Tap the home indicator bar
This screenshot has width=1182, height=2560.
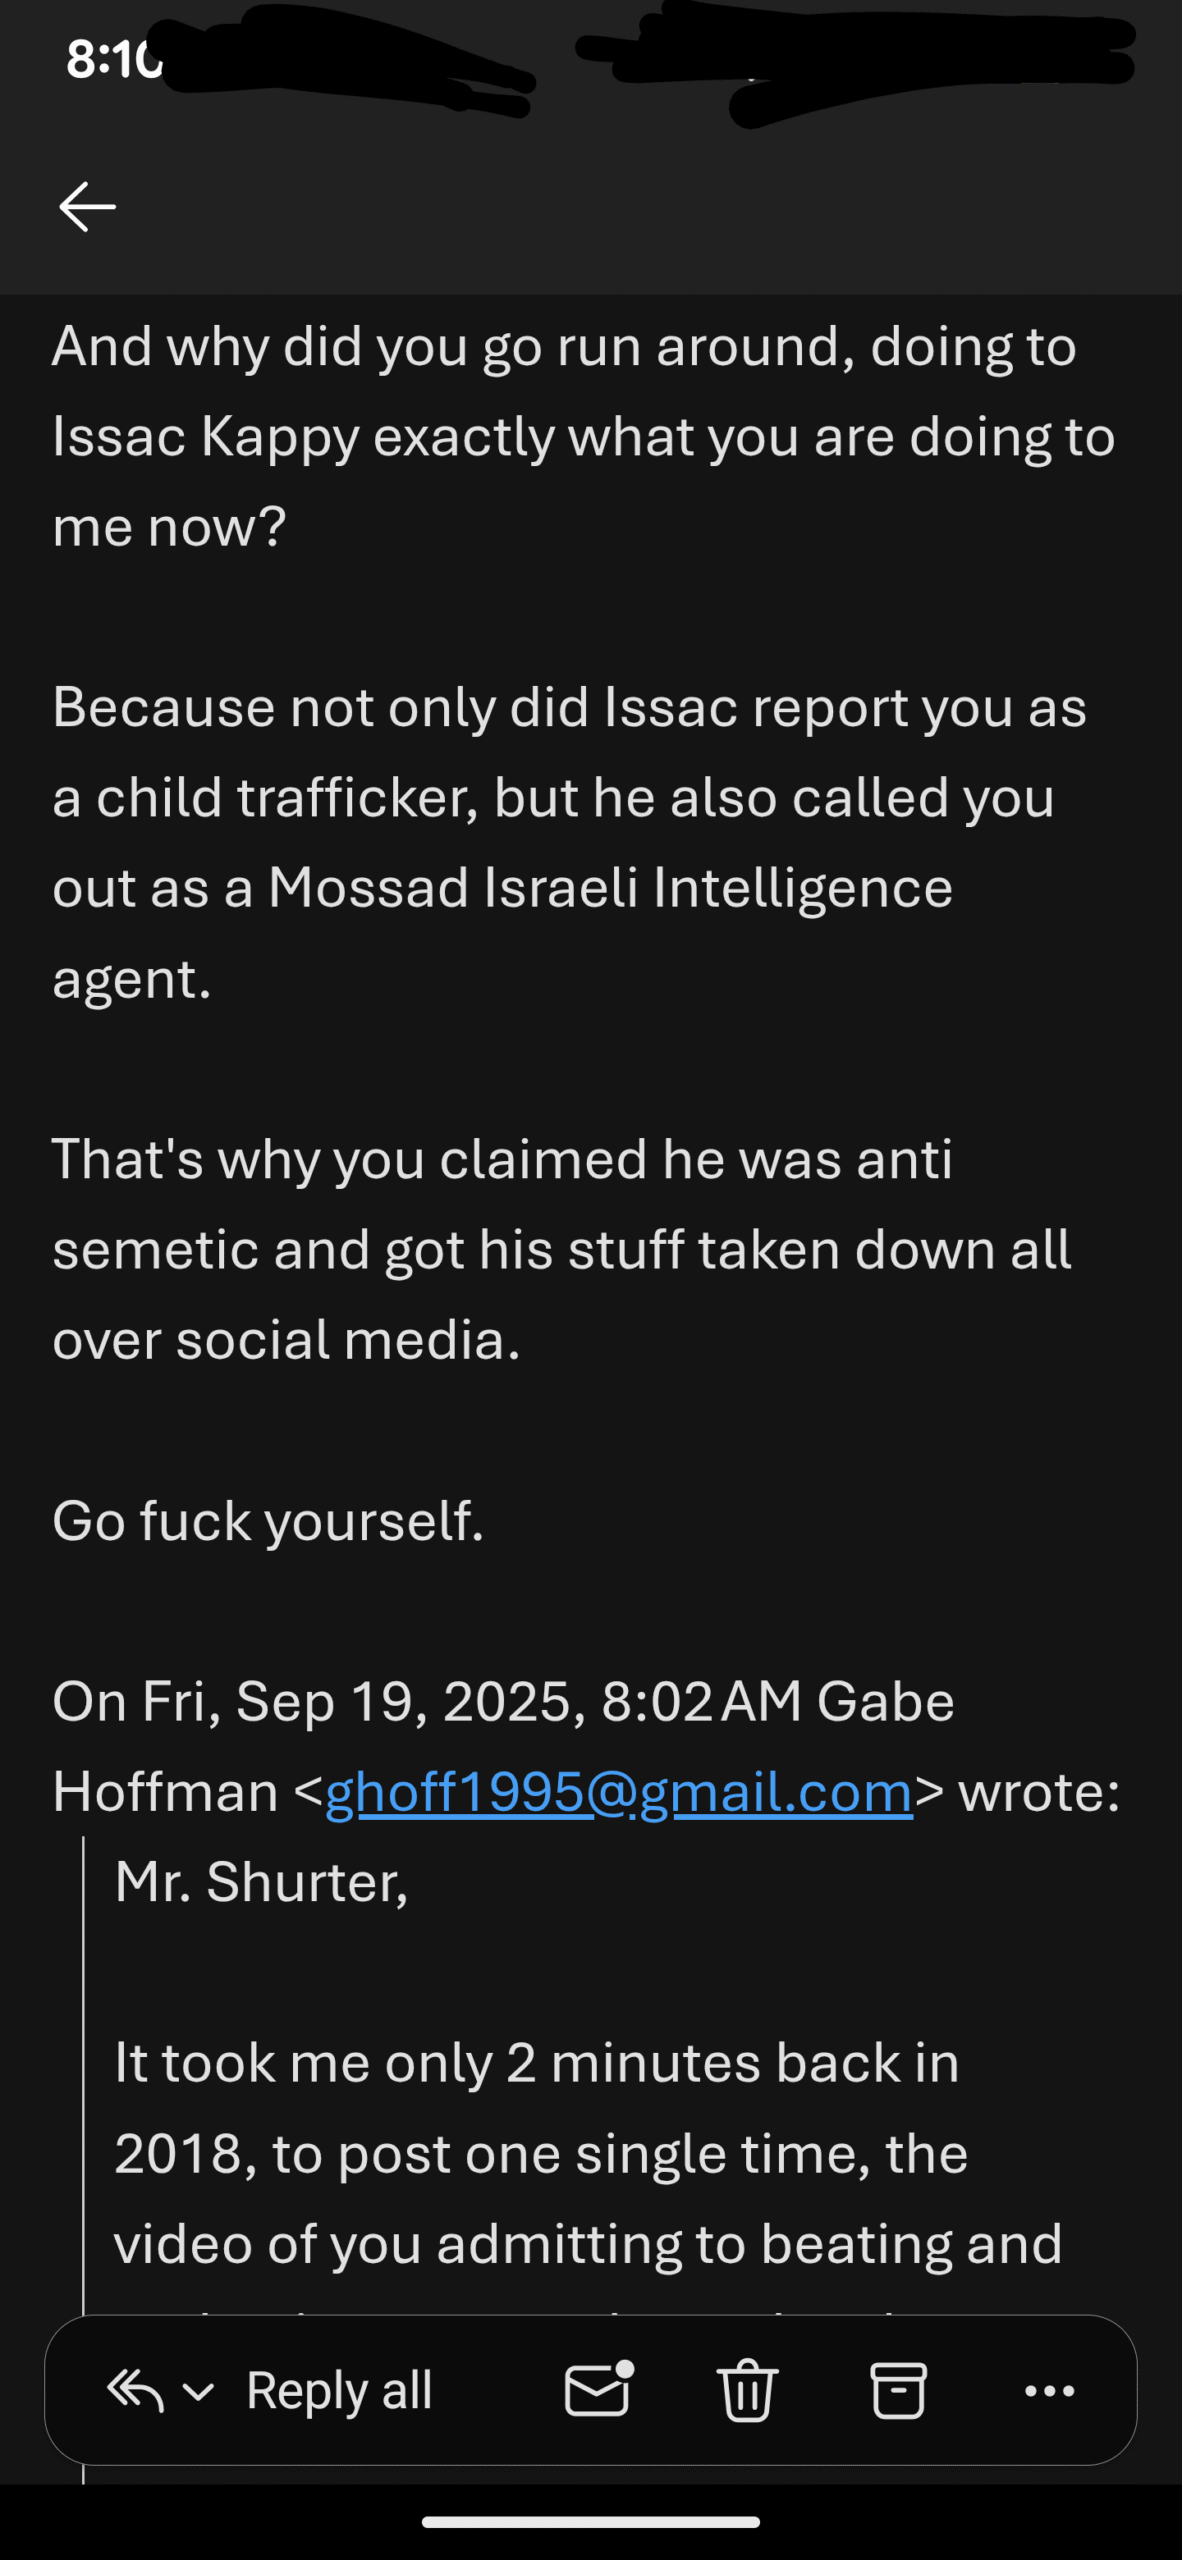591,2521
